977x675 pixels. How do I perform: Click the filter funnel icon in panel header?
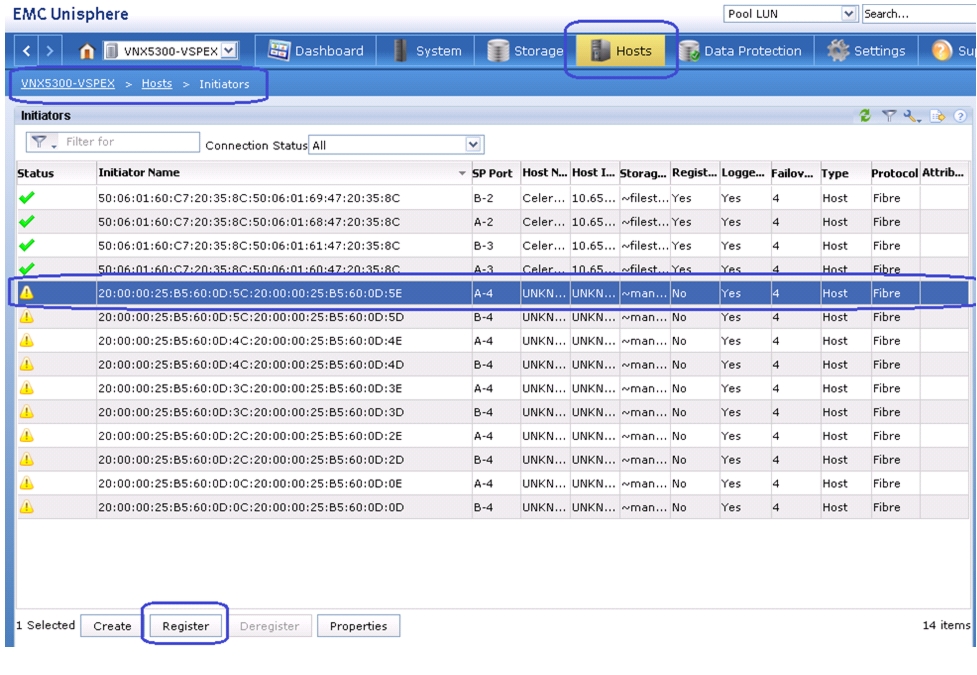coord(889,115)
